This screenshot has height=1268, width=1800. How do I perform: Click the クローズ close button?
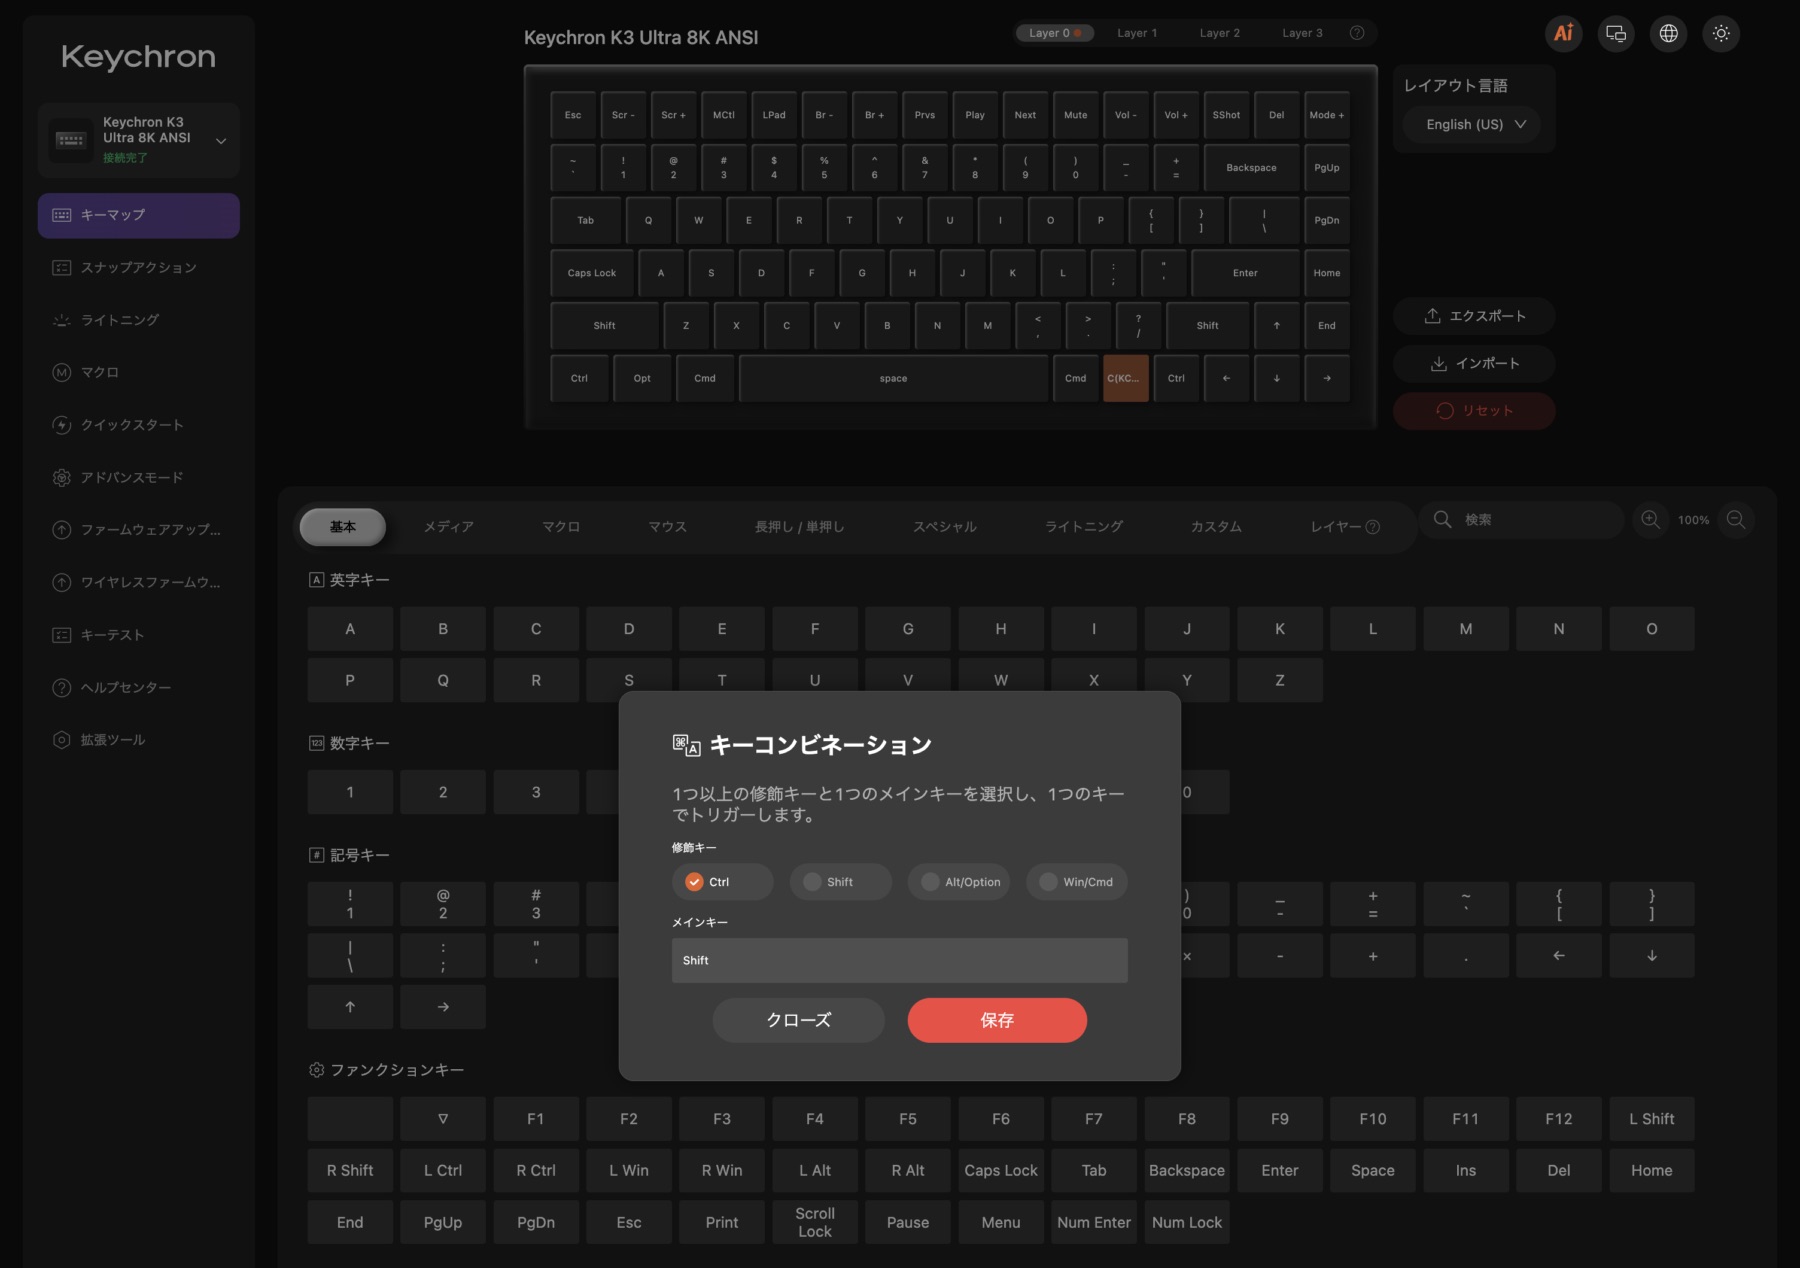(x=799, y=1020)
